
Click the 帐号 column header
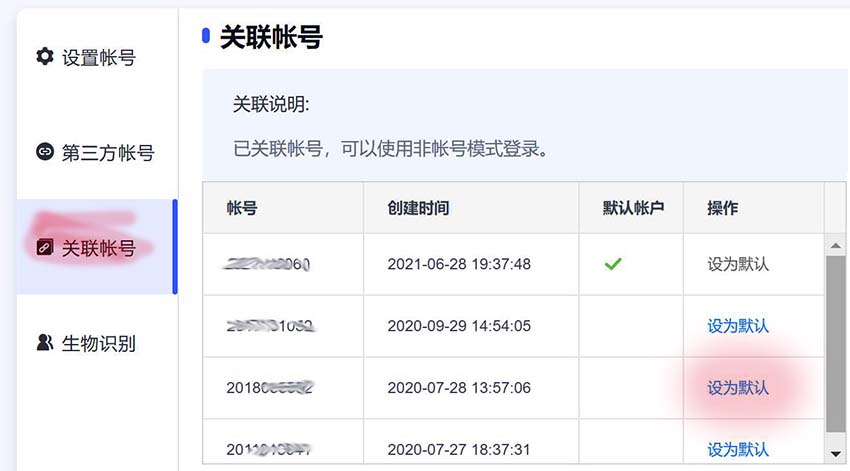pyautogui.click(x=242, y=208)
